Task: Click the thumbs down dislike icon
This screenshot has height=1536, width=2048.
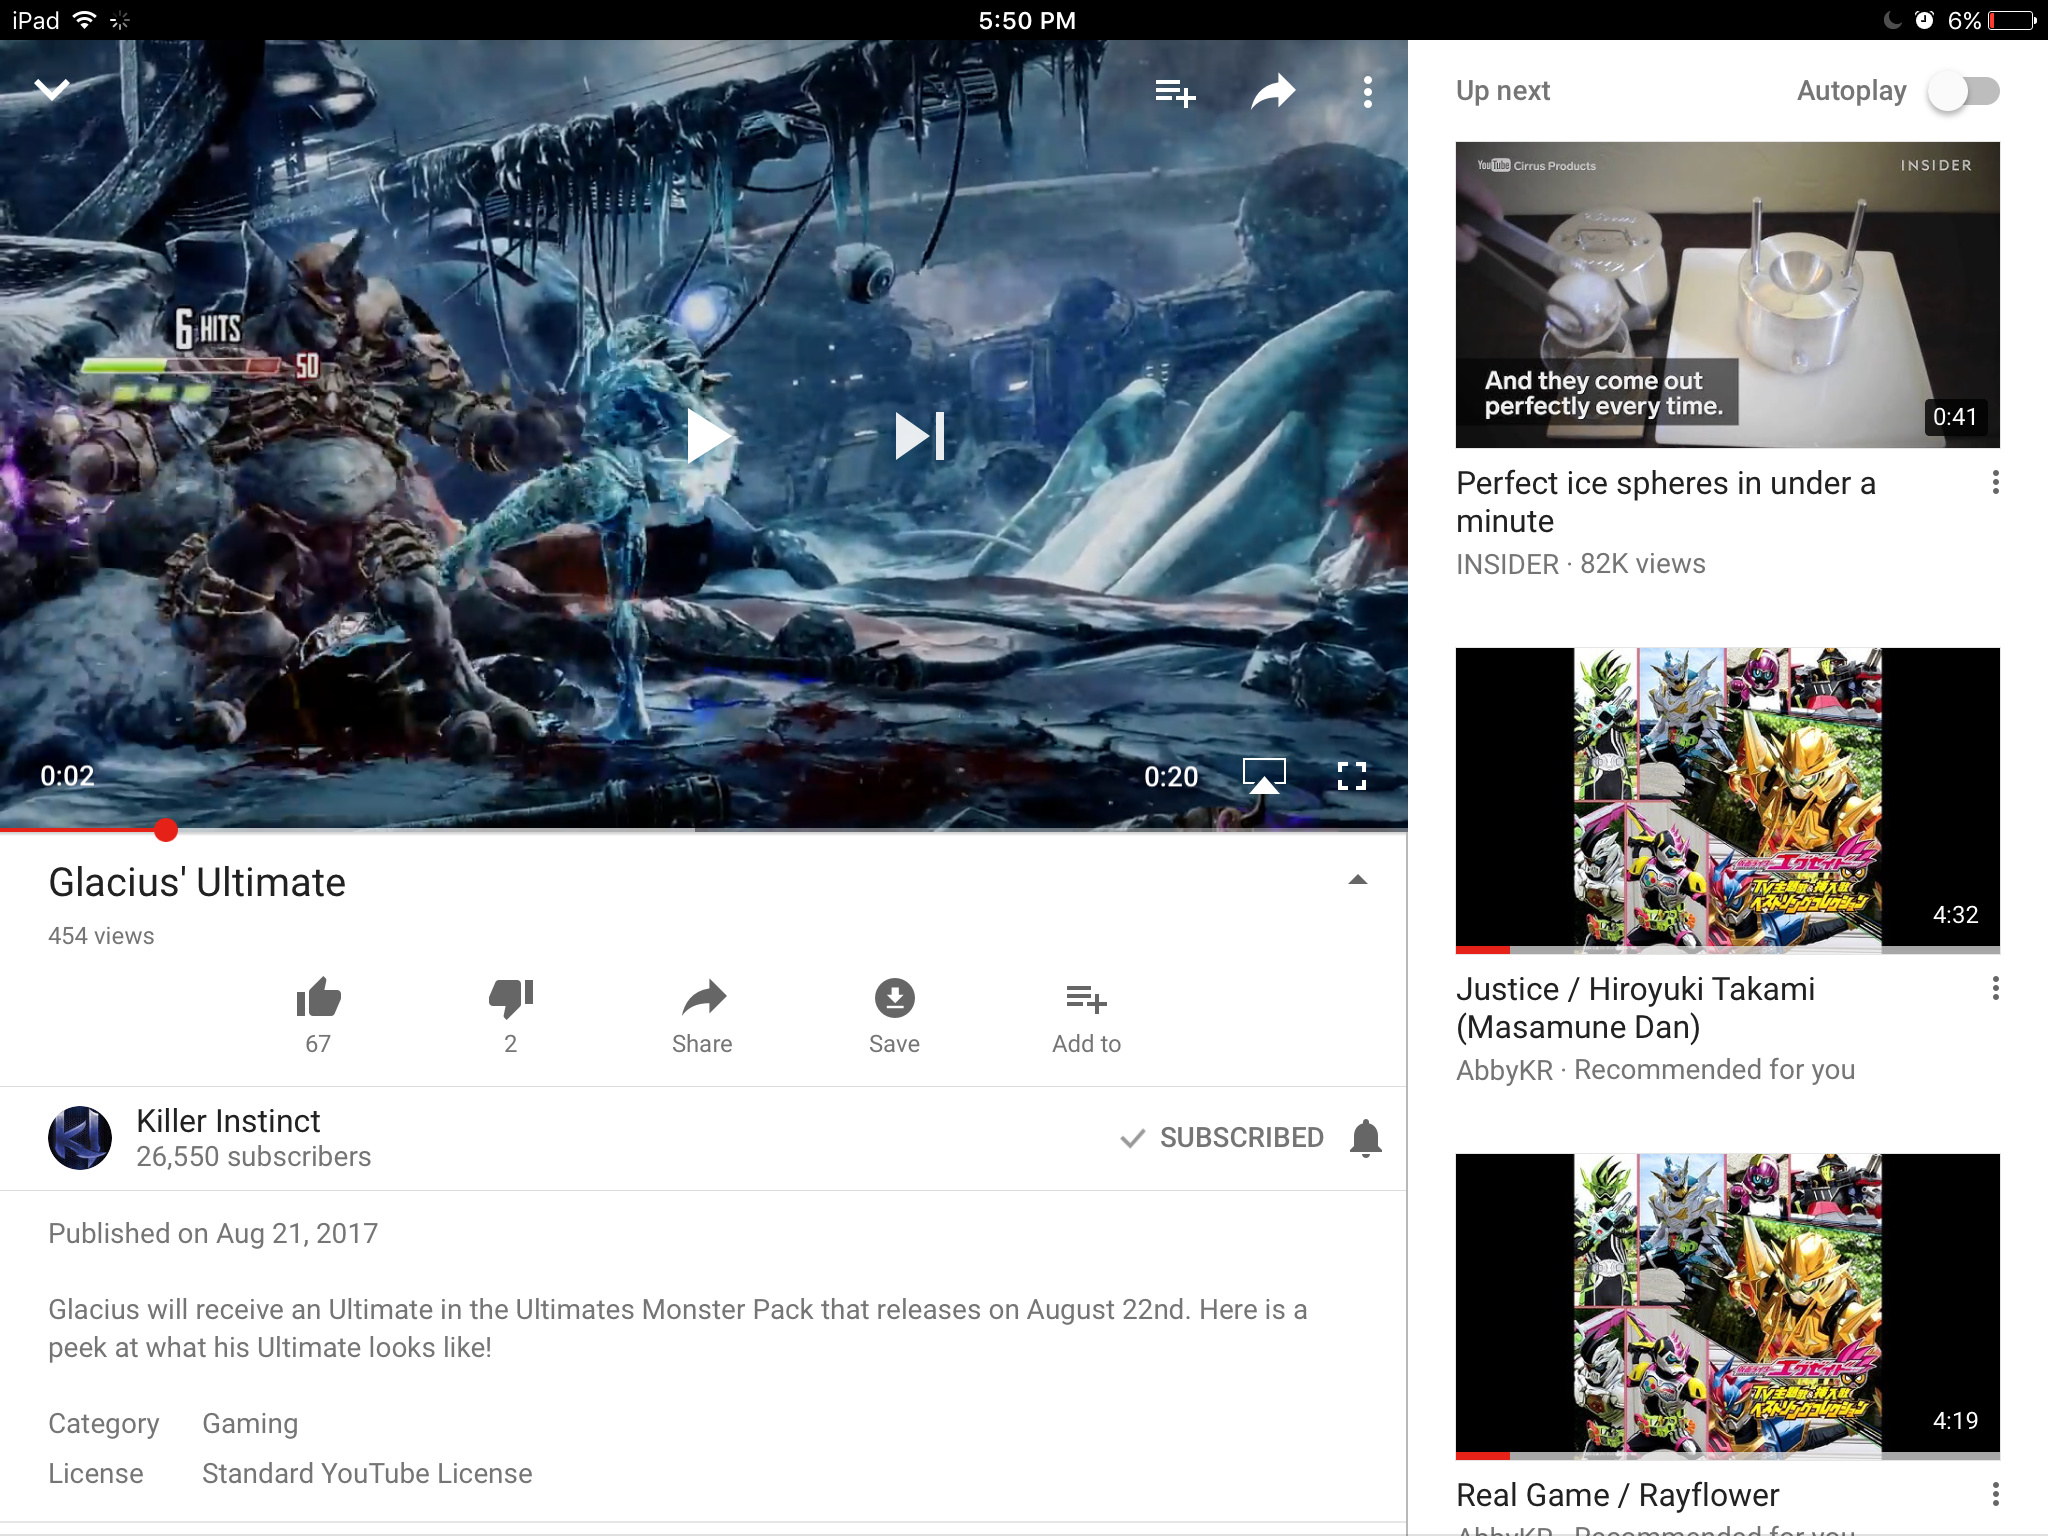Action: [x=510, y=998]
